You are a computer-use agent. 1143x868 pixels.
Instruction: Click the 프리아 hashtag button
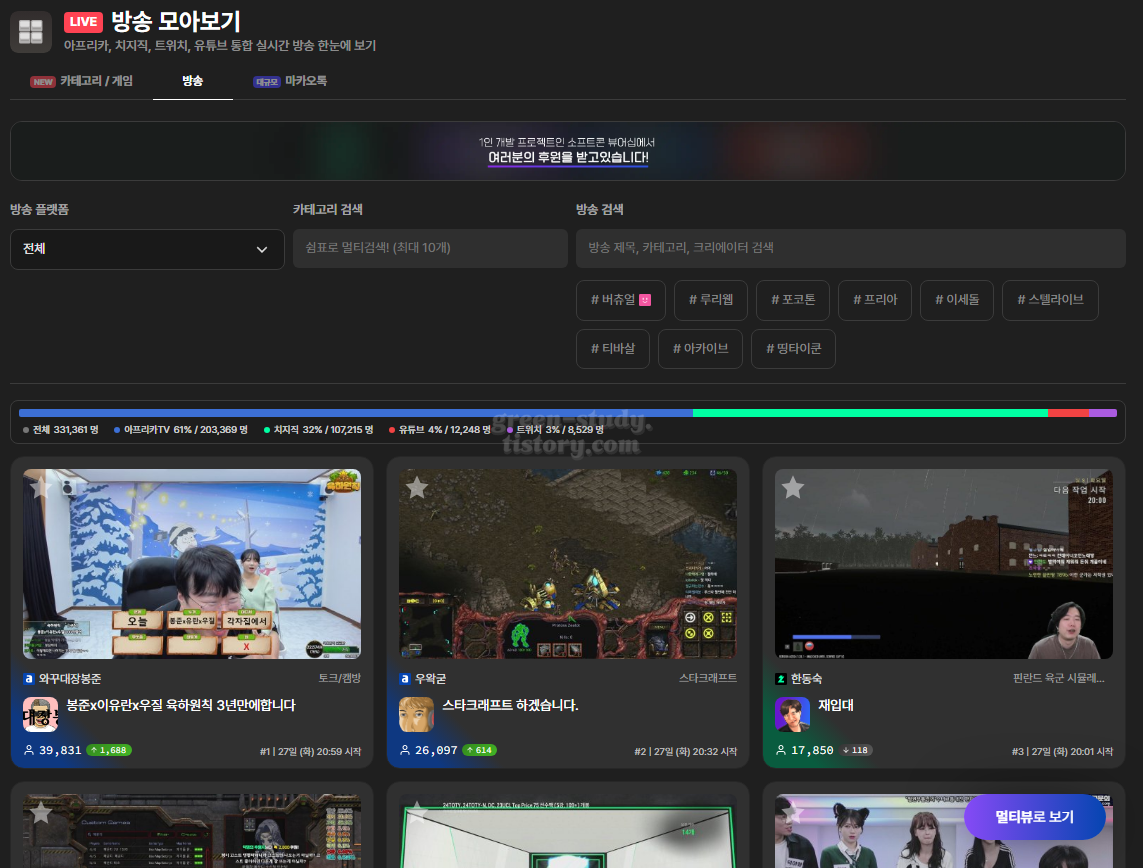coord(875,300)
